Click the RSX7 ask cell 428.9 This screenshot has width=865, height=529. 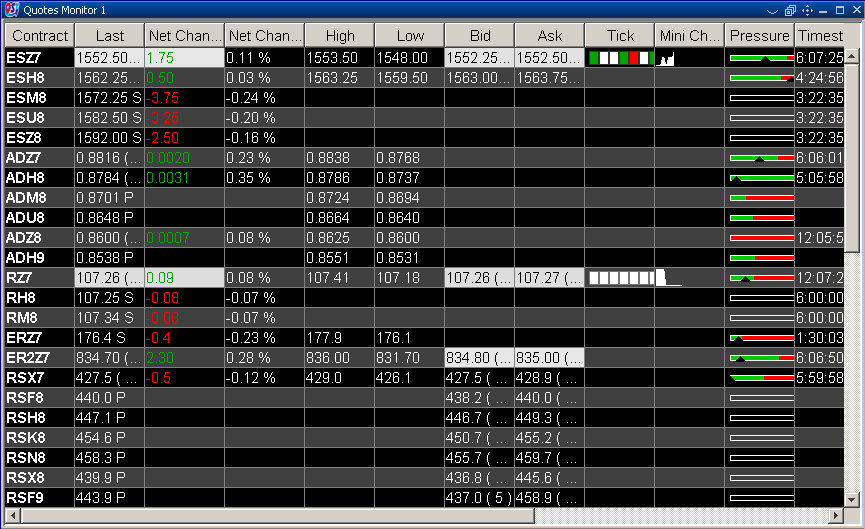click(x=550, y=378)
